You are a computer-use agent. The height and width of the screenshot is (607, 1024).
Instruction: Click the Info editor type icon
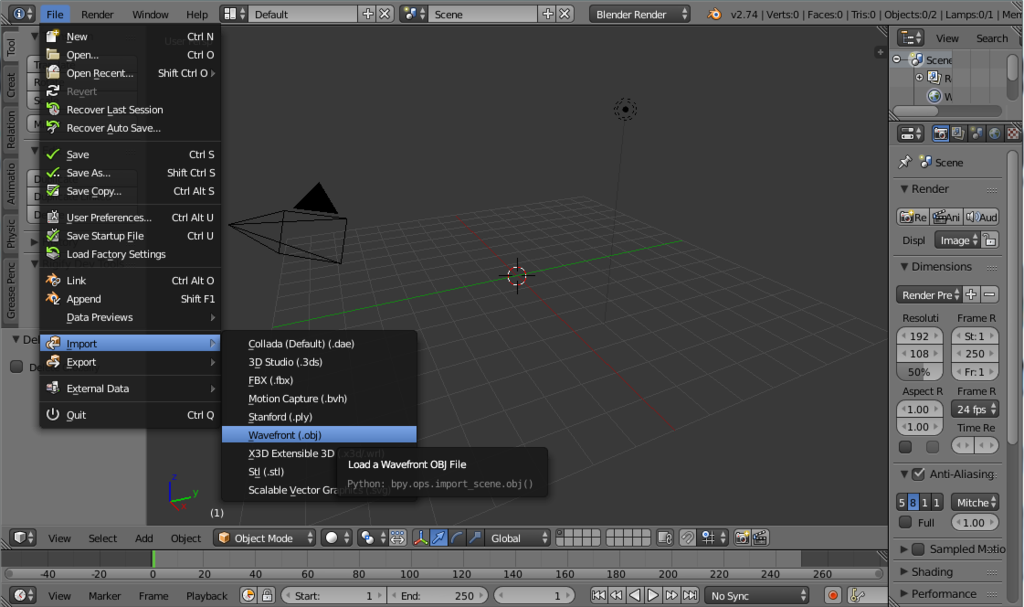22,14
